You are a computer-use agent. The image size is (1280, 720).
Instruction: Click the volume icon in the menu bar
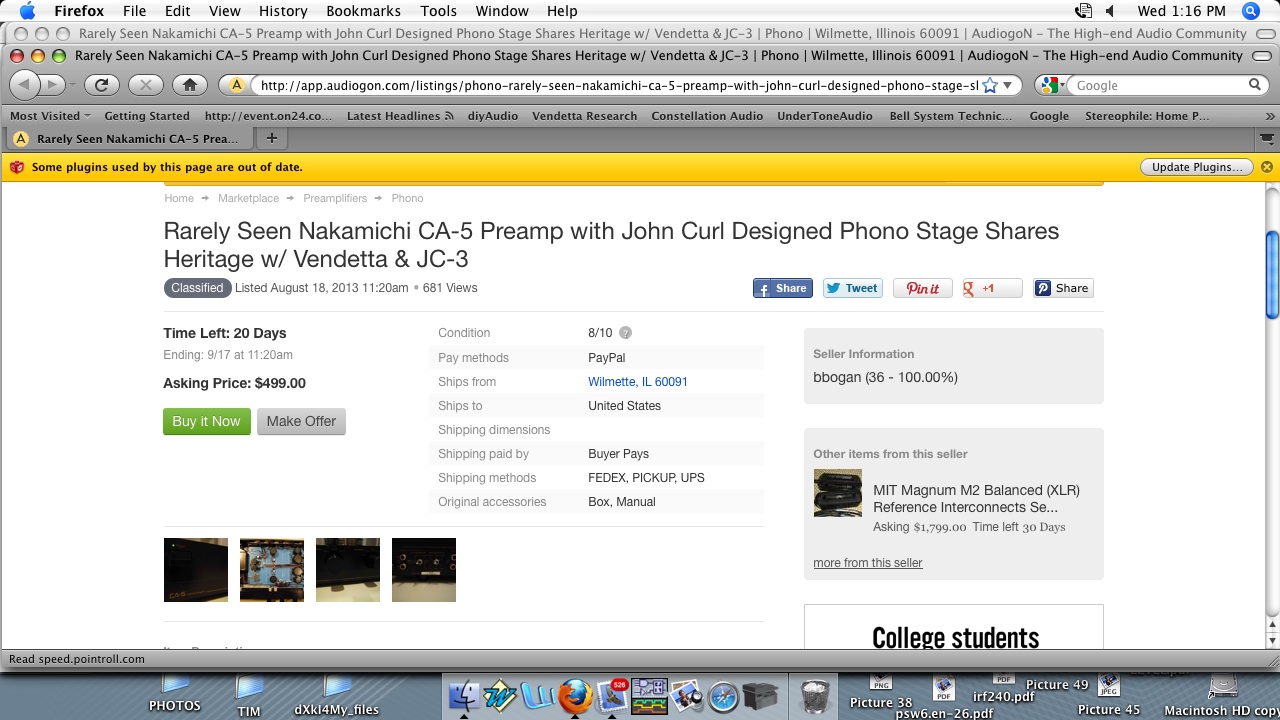tap(1110, 11)
